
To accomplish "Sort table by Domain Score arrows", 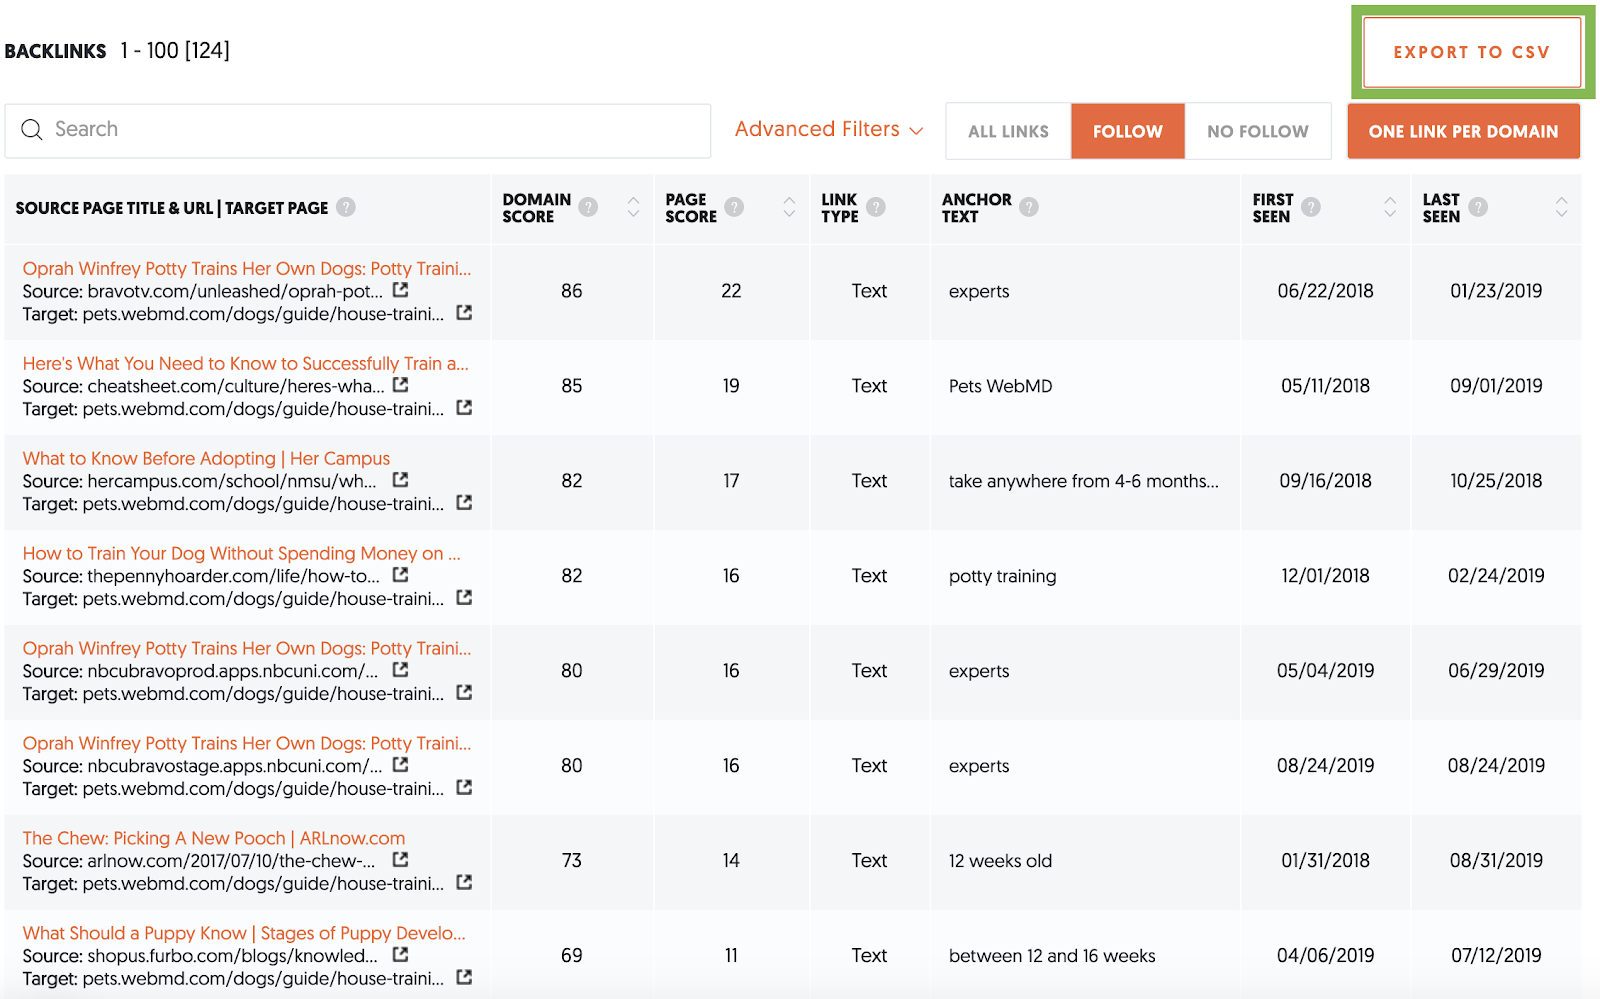I will point(633,207).
